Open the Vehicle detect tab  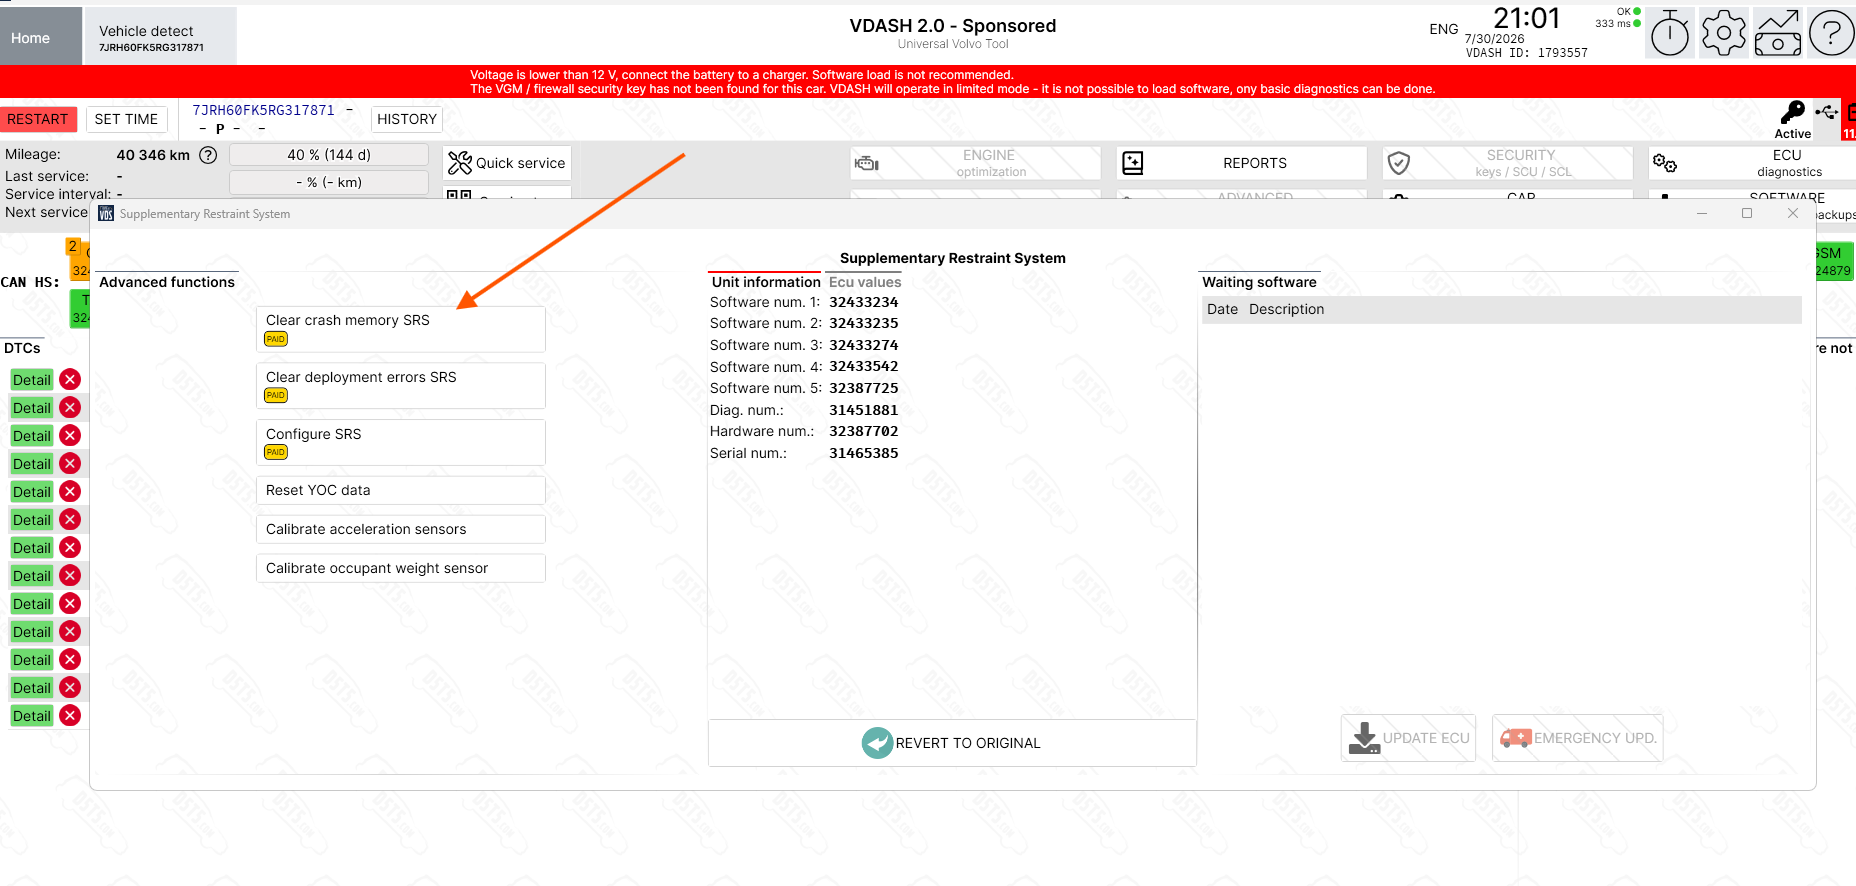click(160, 37)
